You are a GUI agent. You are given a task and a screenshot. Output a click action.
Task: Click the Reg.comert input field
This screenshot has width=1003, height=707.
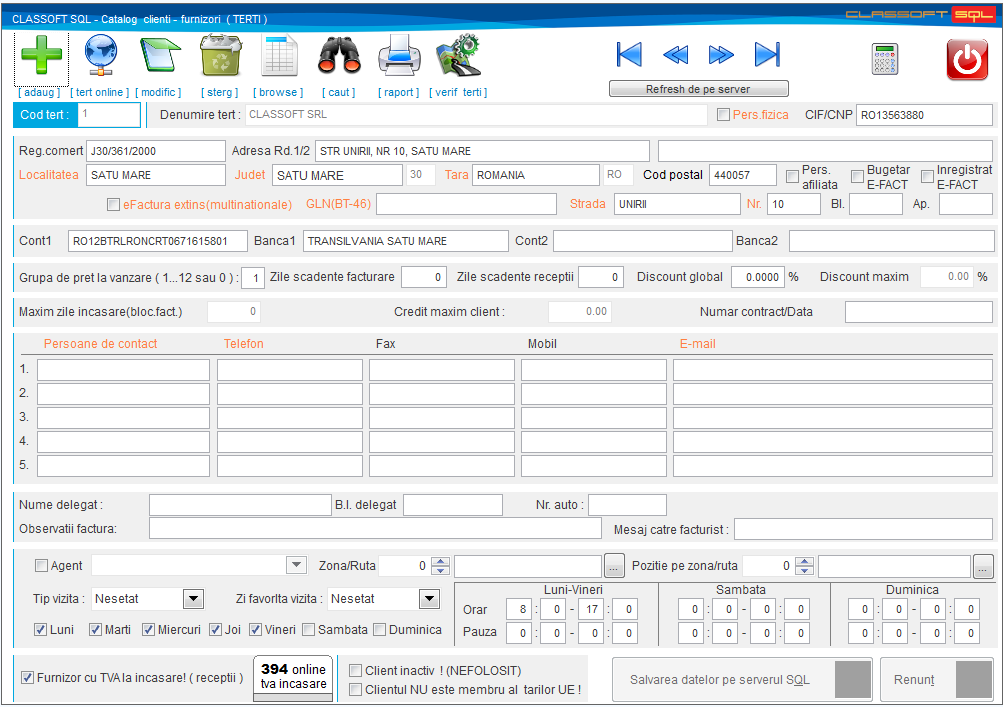point(155,151)
